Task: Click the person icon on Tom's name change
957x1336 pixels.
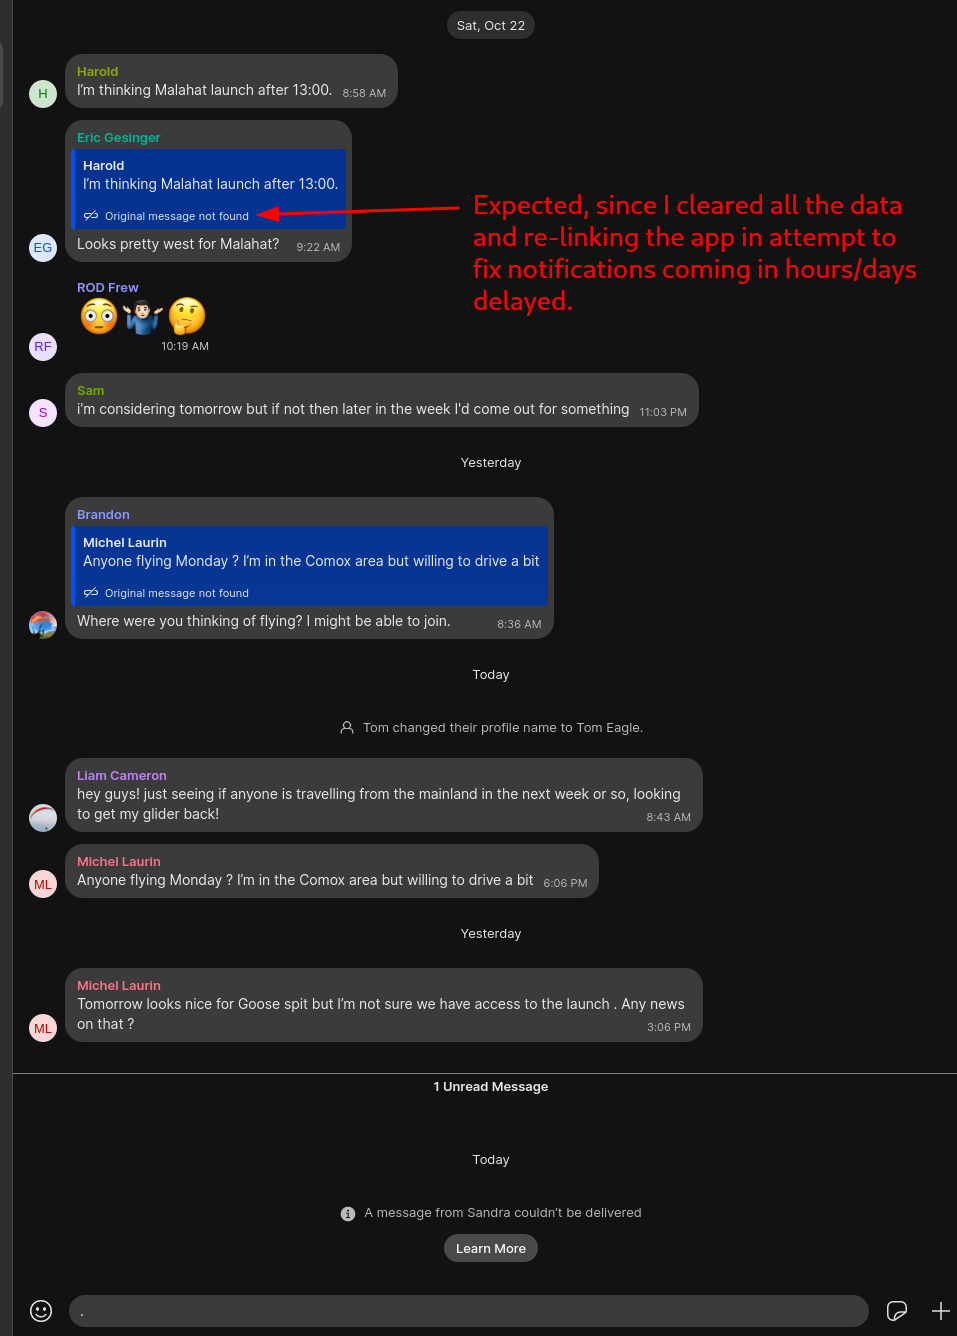Action: click(347, 727)
